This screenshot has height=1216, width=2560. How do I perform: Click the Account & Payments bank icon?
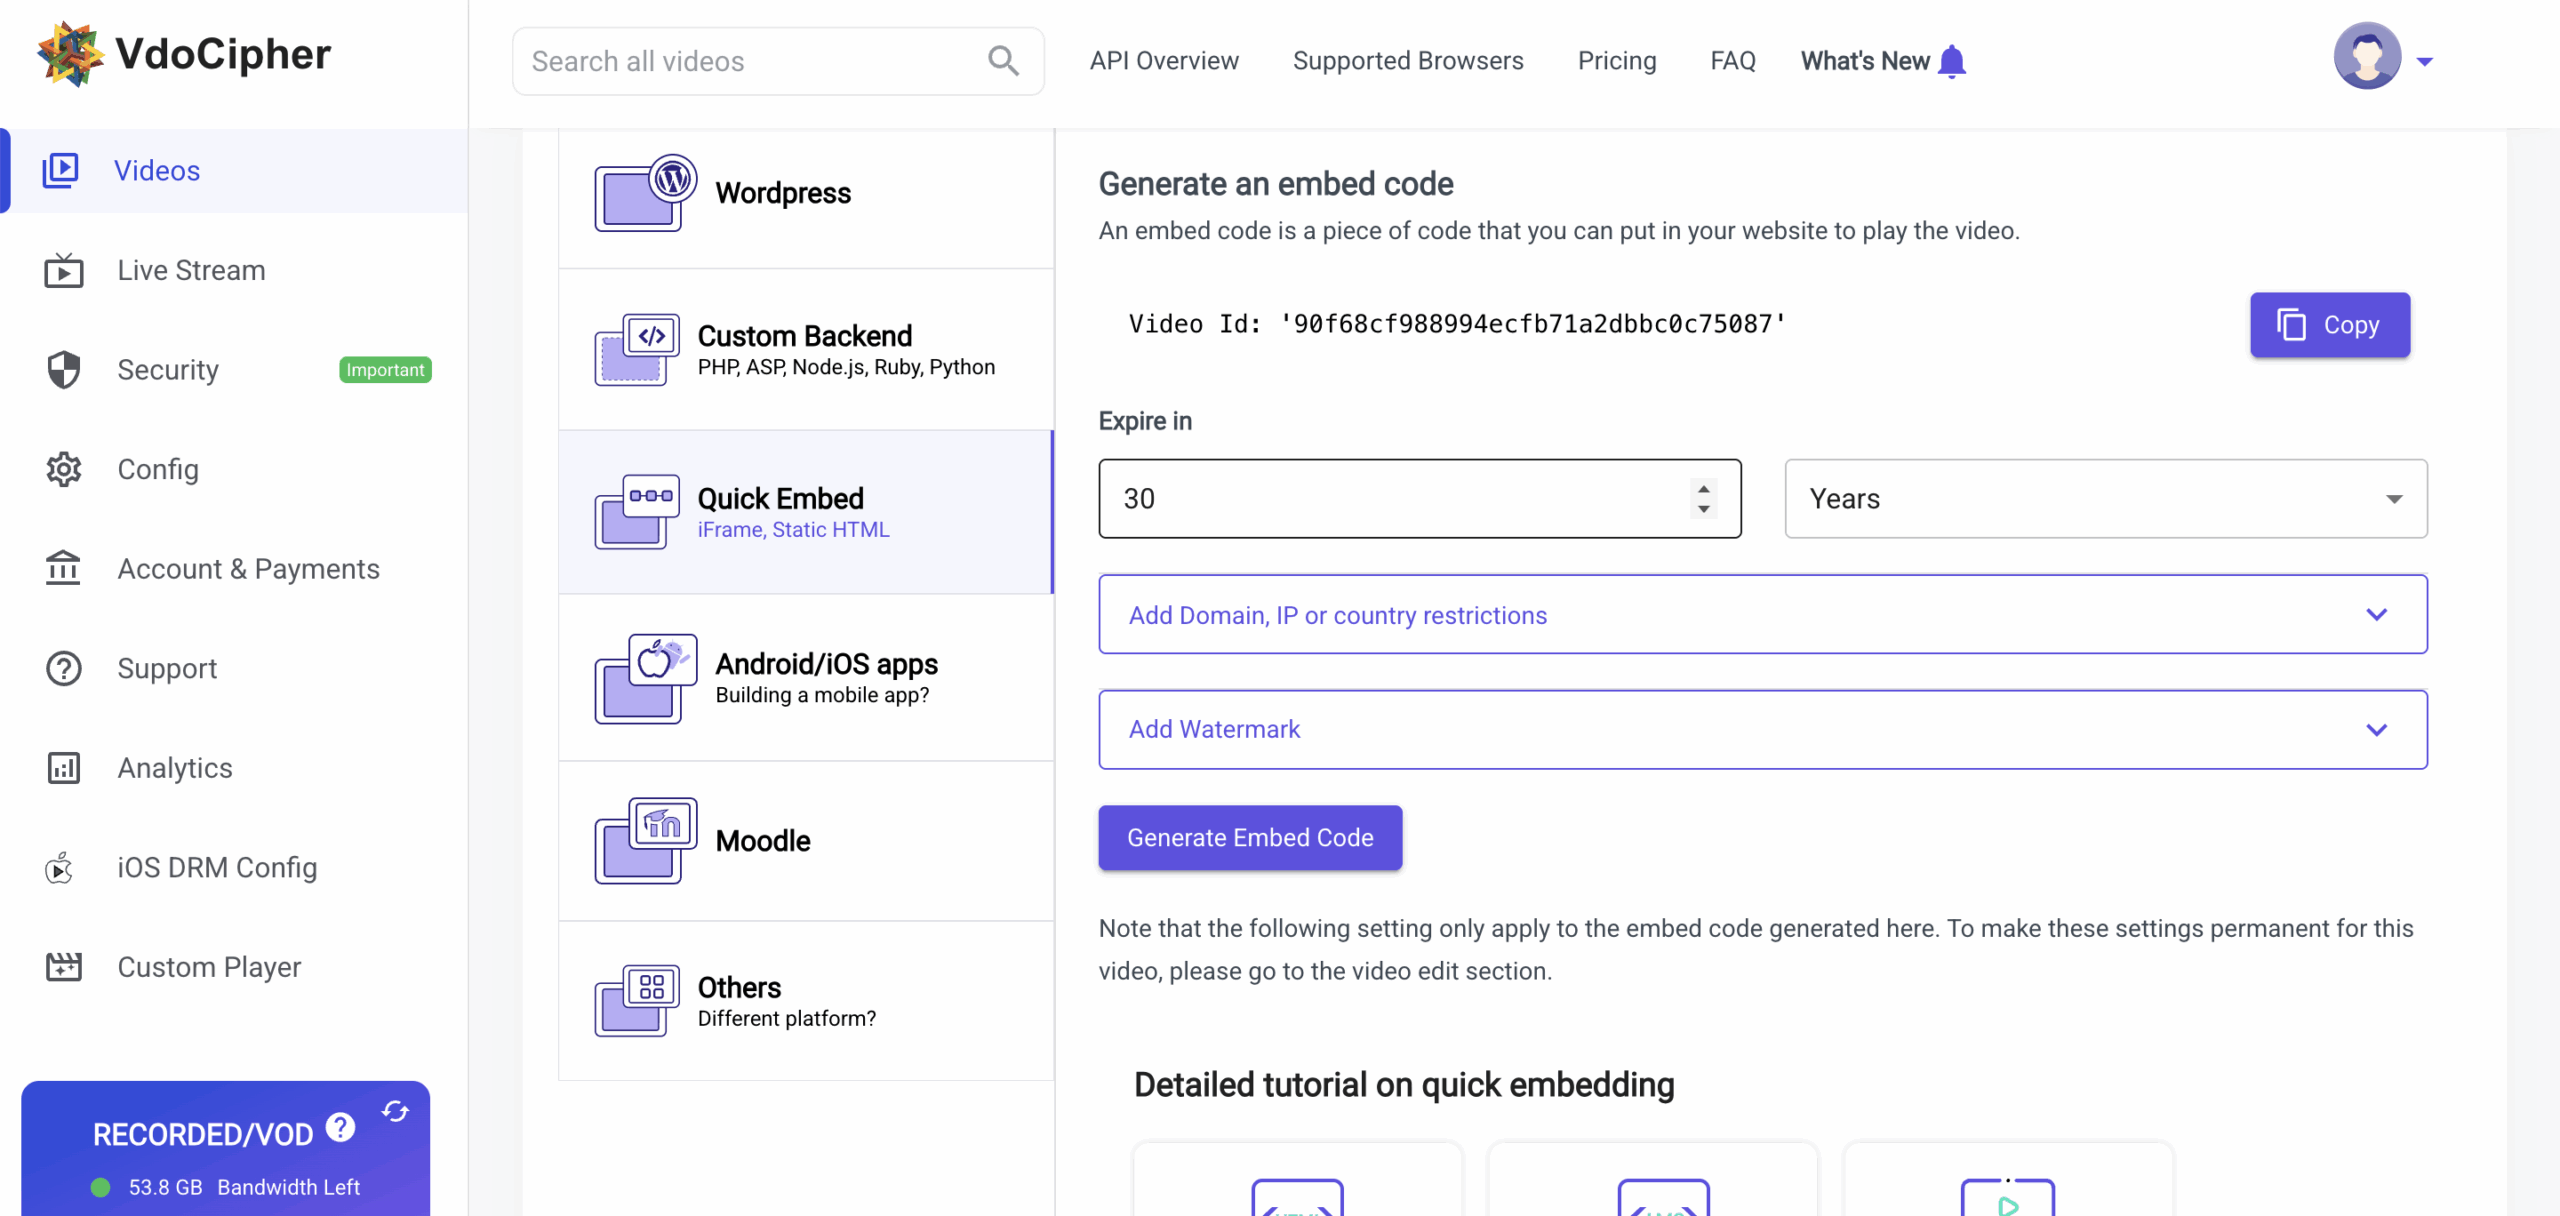(63, 568)
